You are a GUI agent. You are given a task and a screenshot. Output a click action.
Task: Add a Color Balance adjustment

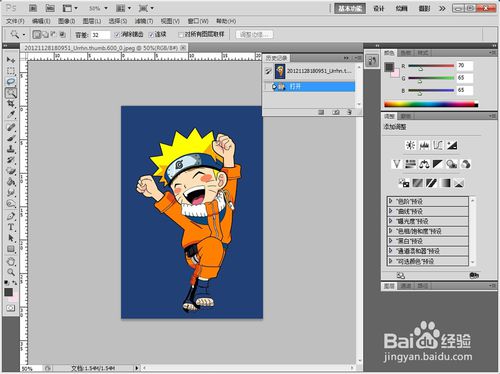pyautogui.click(x=424, y=164)
